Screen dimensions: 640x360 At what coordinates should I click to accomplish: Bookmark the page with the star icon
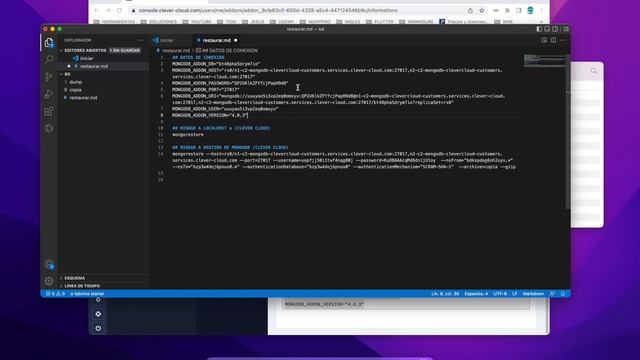pos(482,11)
